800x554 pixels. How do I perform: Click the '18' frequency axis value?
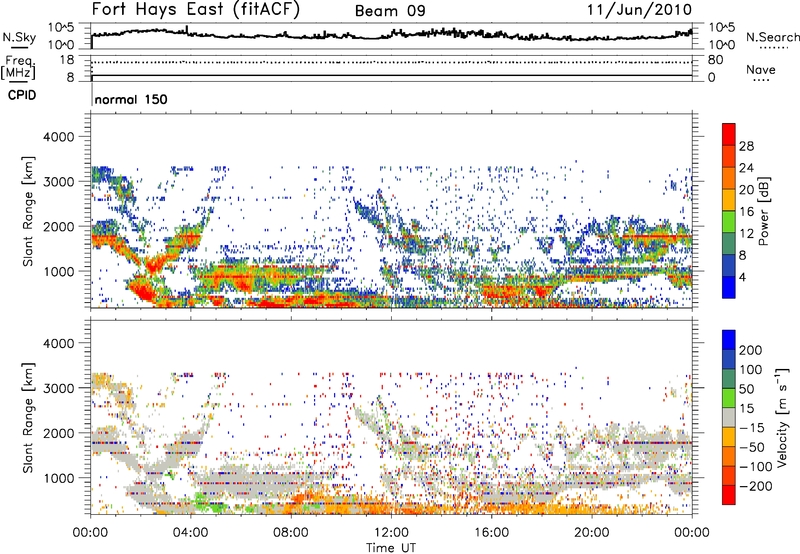click(x=66, y=60)
